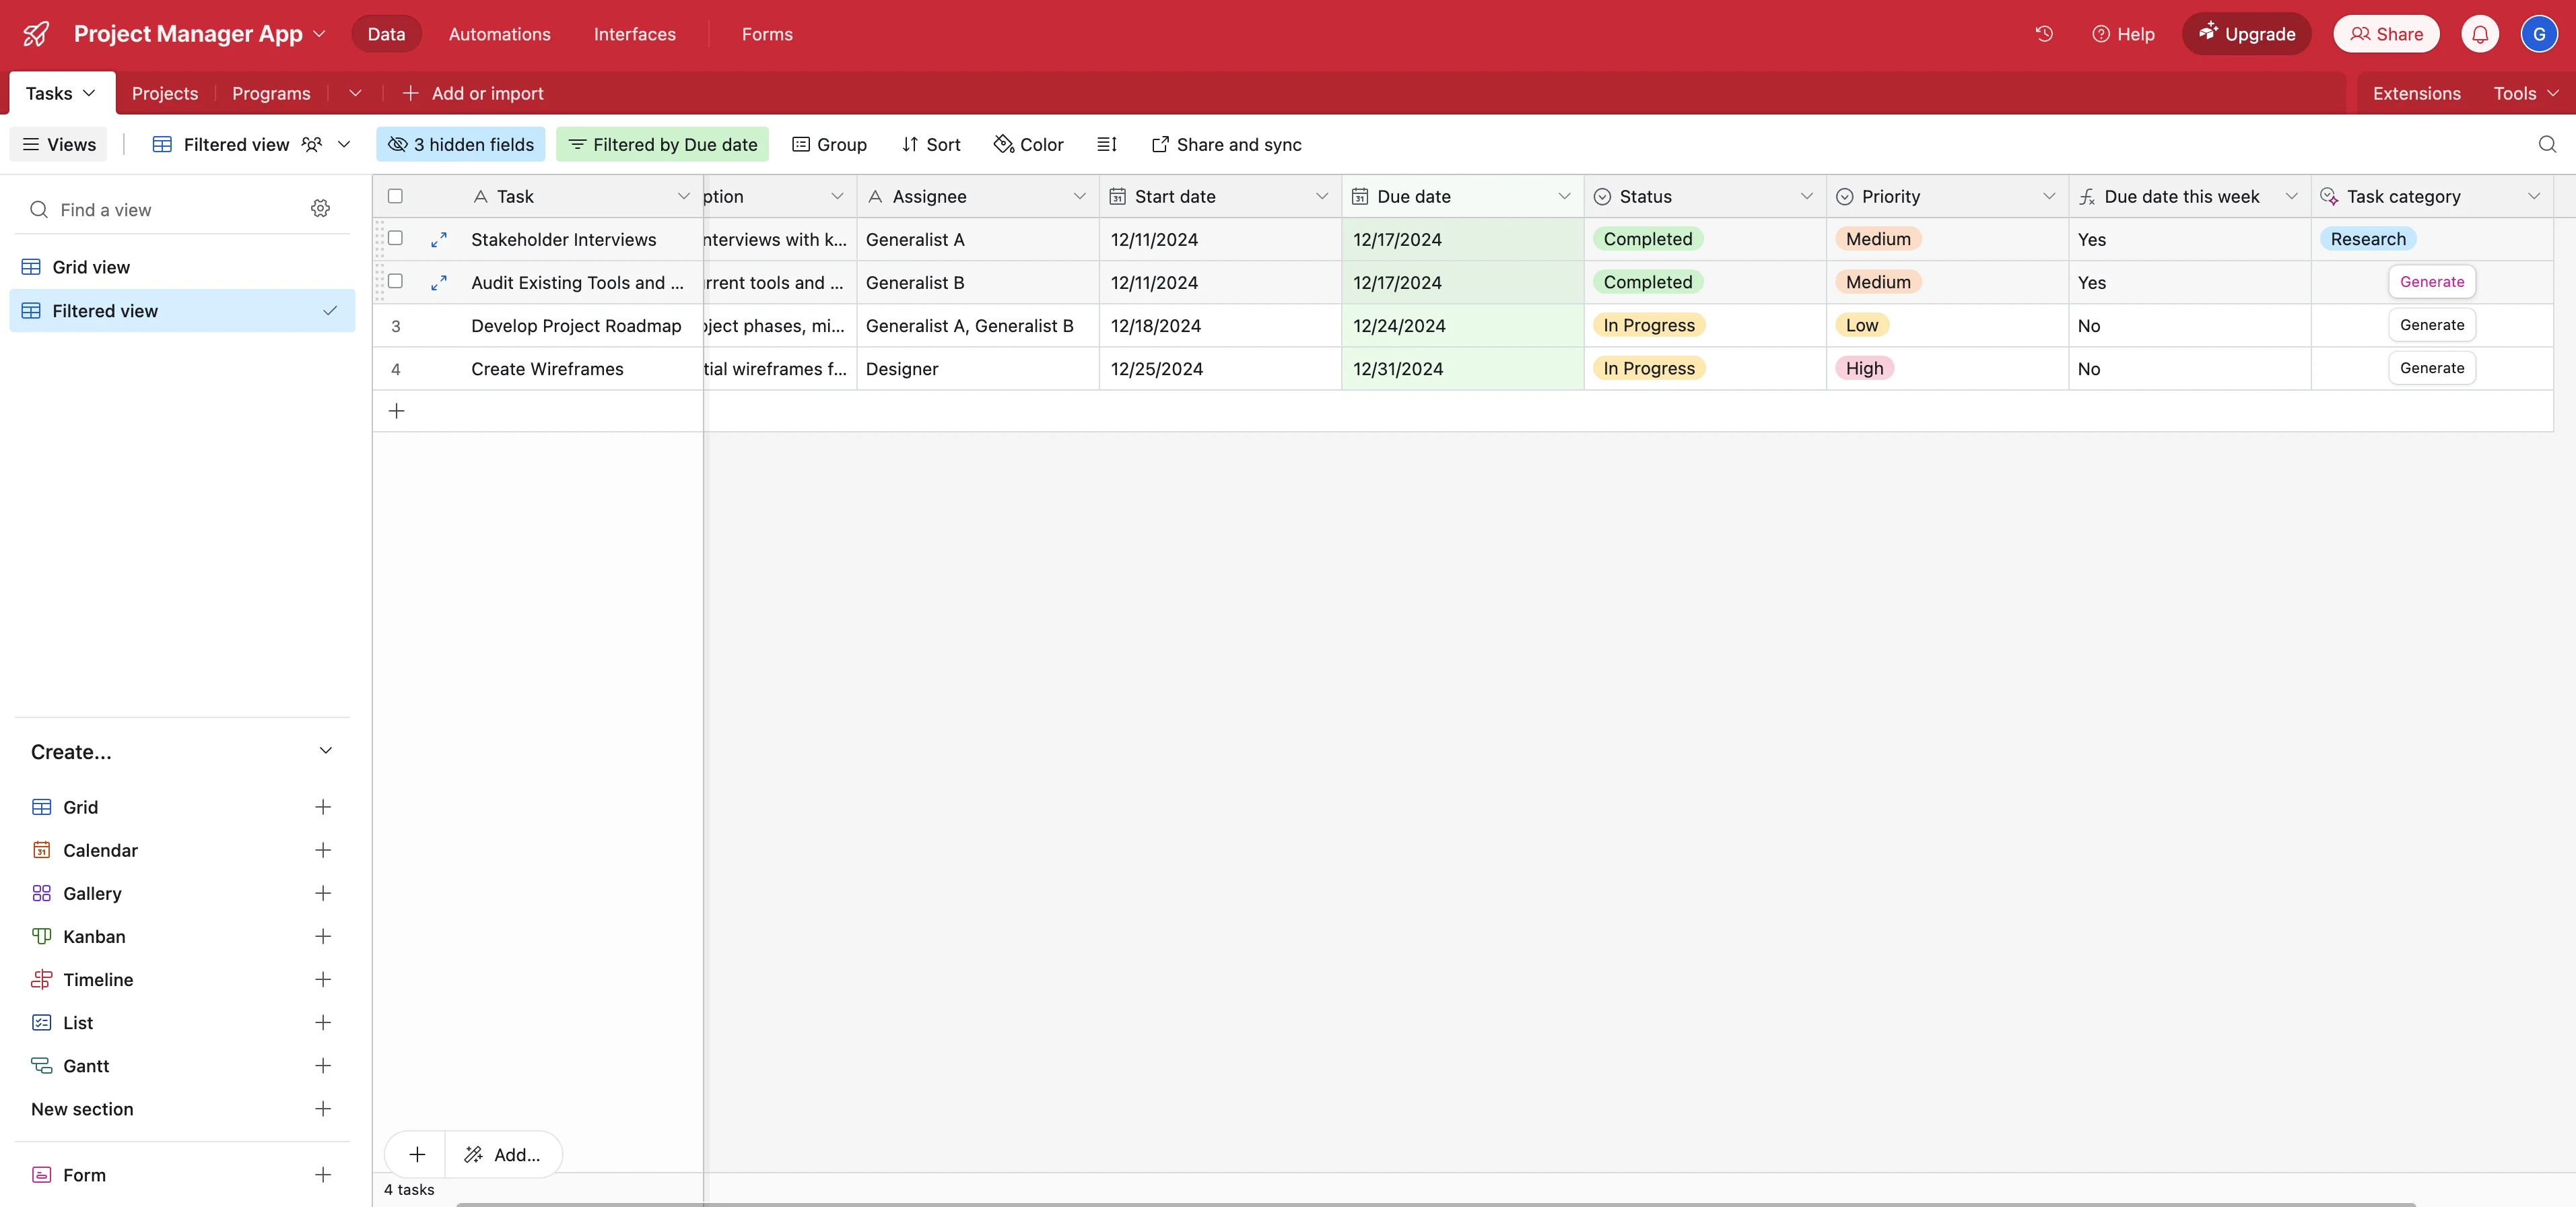Click the view settings gear icon

(x=320, y=209)
